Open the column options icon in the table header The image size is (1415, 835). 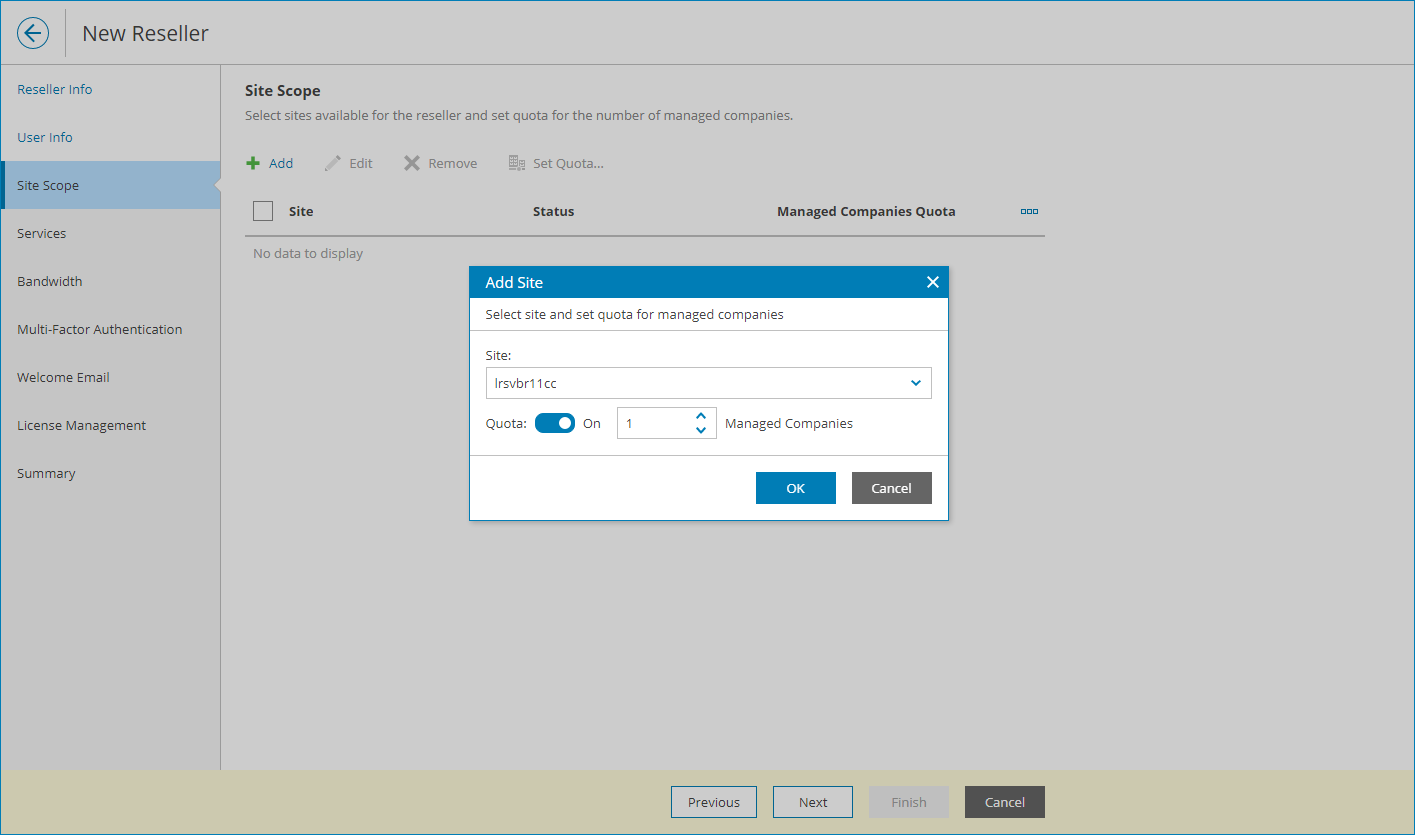coord(1029,211)
